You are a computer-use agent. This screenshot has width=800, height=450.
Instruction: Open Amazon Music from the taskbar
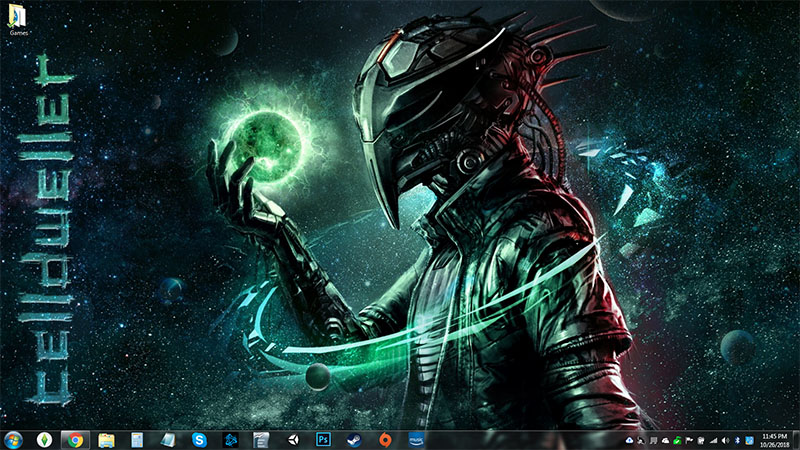click(x=416, y=440)
